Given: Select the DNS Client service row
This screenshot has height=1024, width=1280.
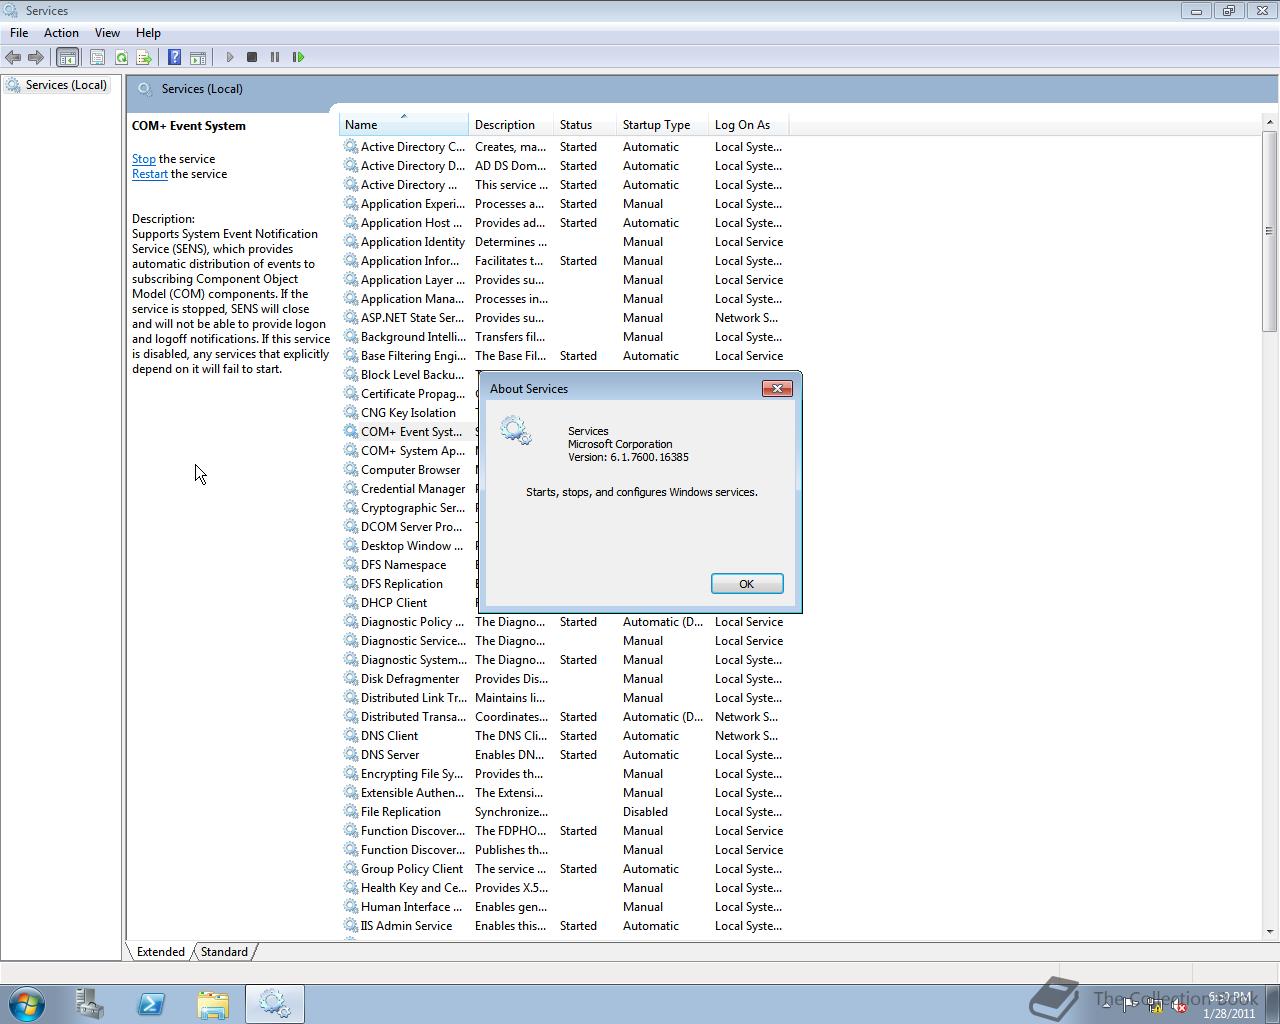Looking at the screenshot, I should [x=565, y=736].
